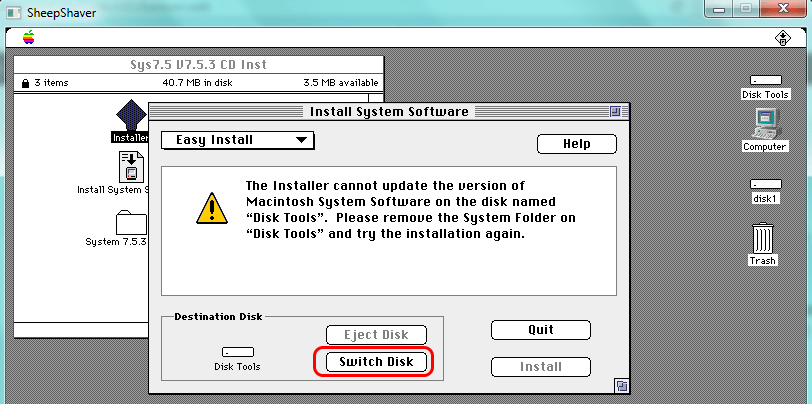This screenshot has width=812, height=404.
Task: Click the Install System Software title bar
Action: [389, 111]
